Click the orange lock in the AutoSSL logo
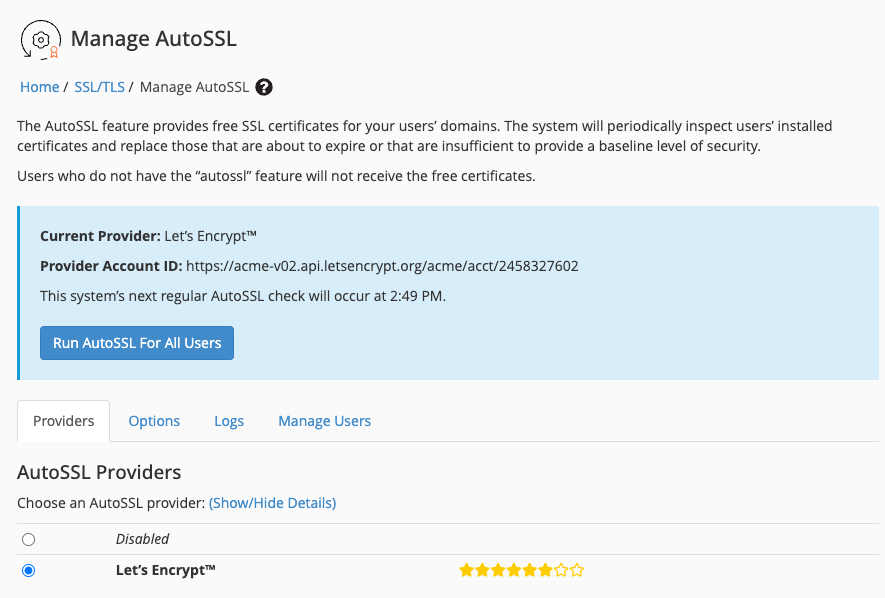 [55, 50]
